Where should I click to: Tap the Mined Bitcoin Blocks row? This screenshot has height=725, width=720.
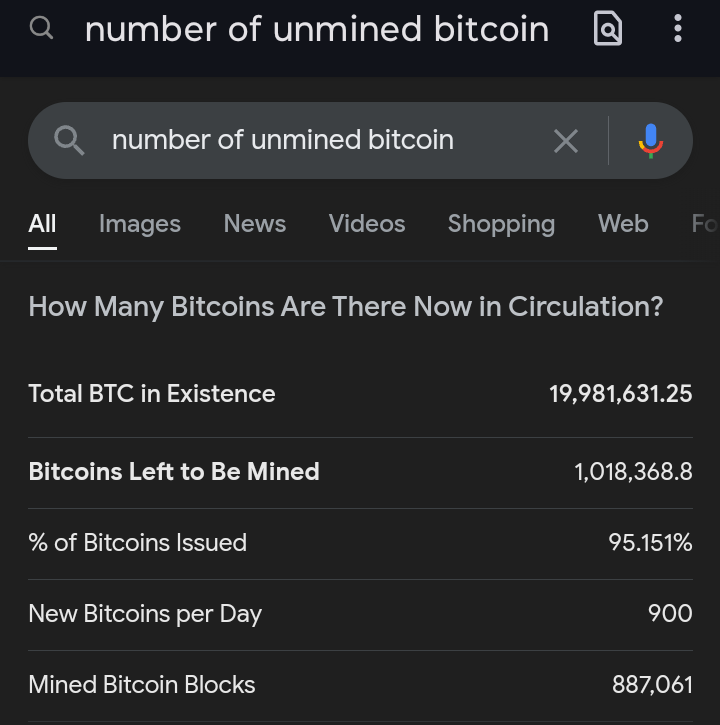360,685
